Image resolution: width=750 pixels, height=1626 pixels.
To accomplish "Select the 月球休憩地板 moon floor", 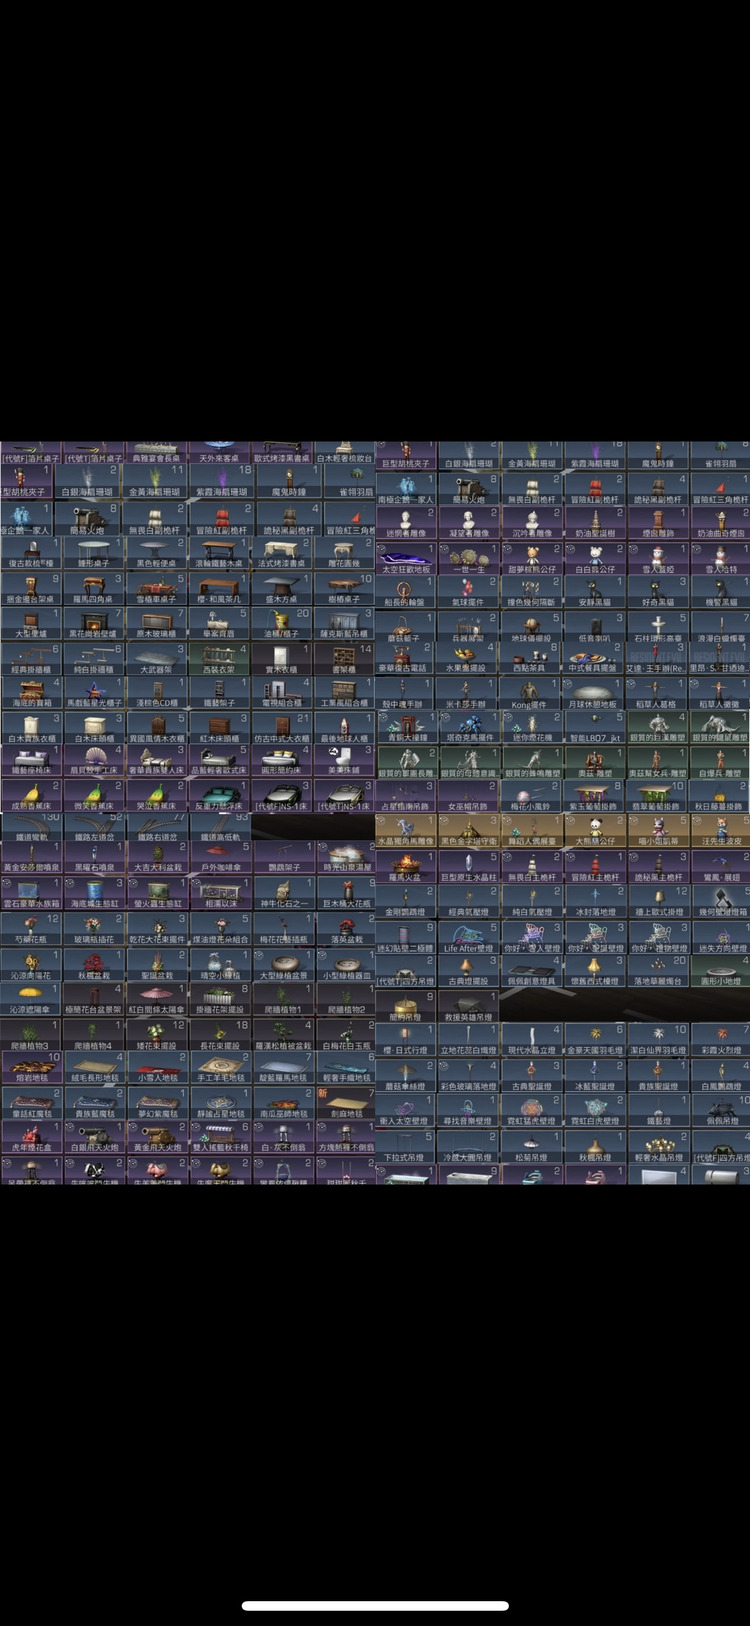I will click(594, 695).
